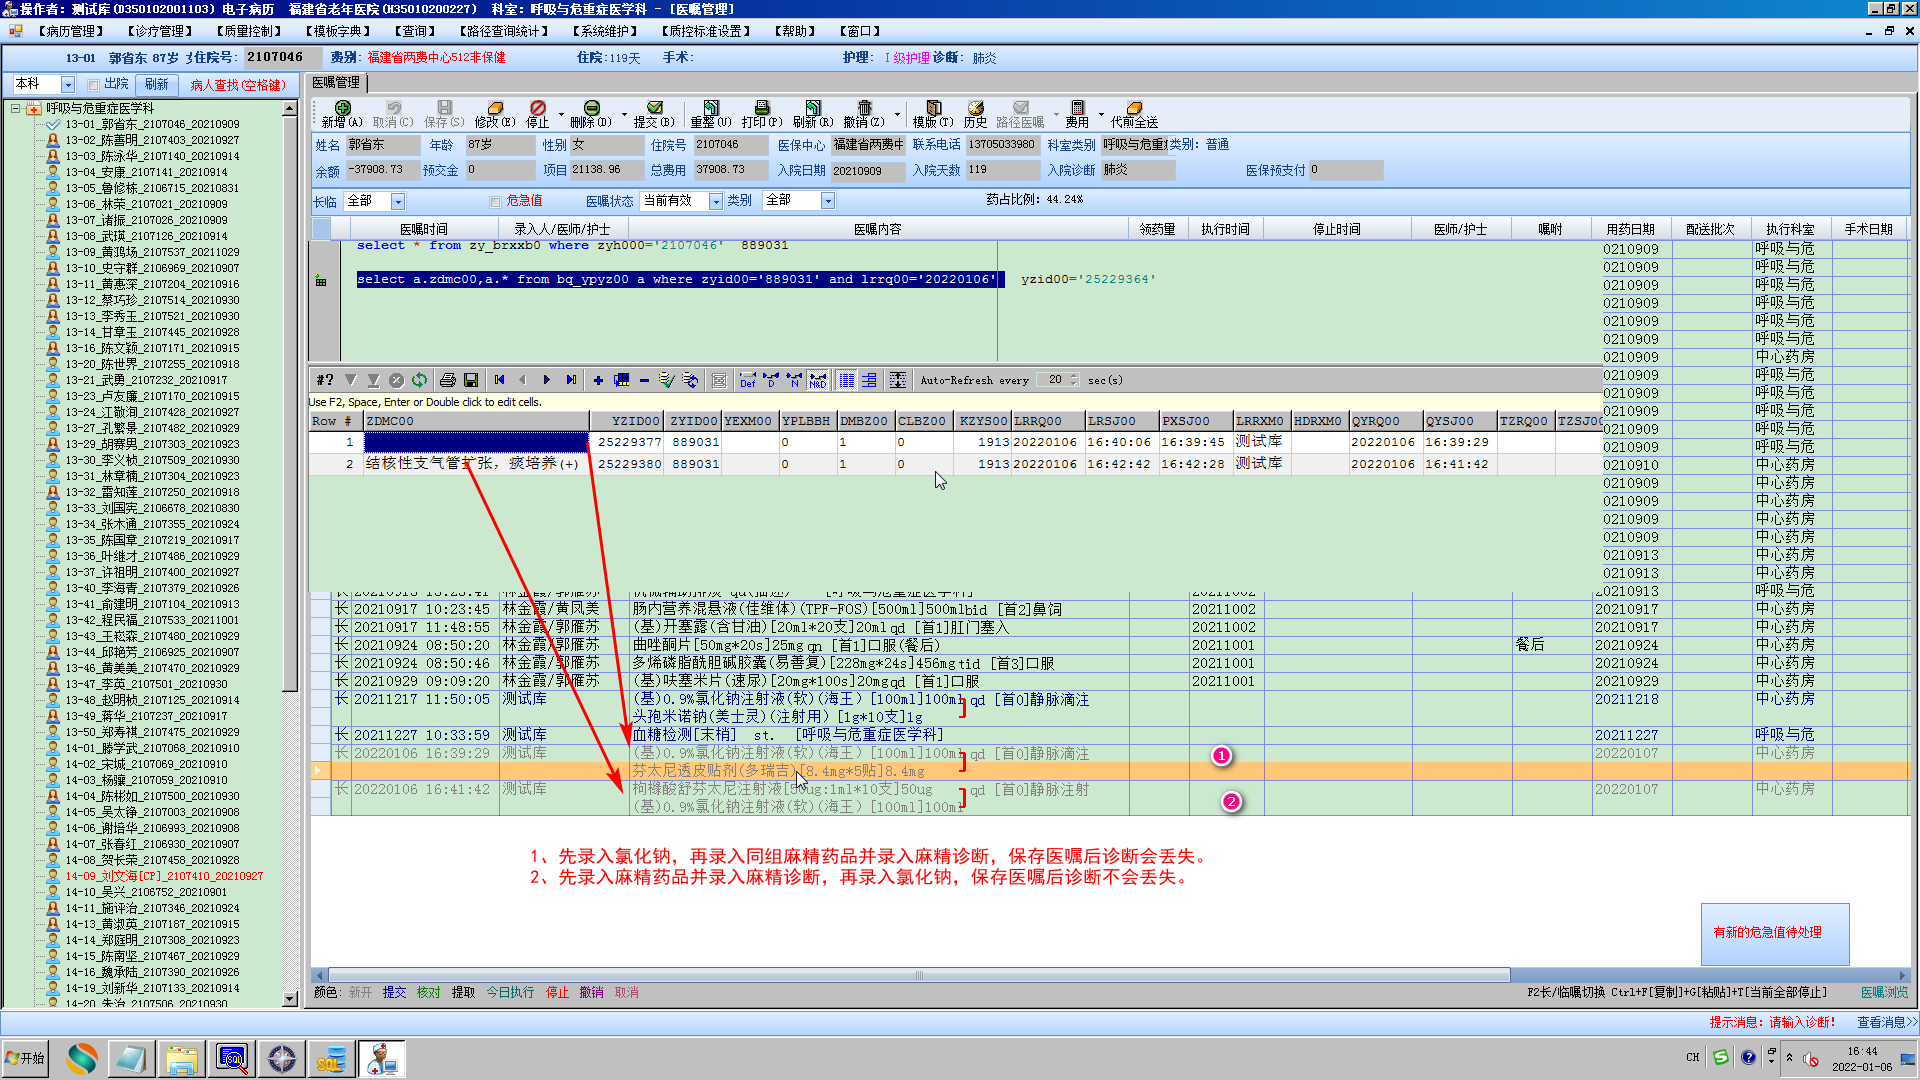Switch to the 医嘱管理 tab
This screenshot has height=1080, width=1920.
point(336,82)
